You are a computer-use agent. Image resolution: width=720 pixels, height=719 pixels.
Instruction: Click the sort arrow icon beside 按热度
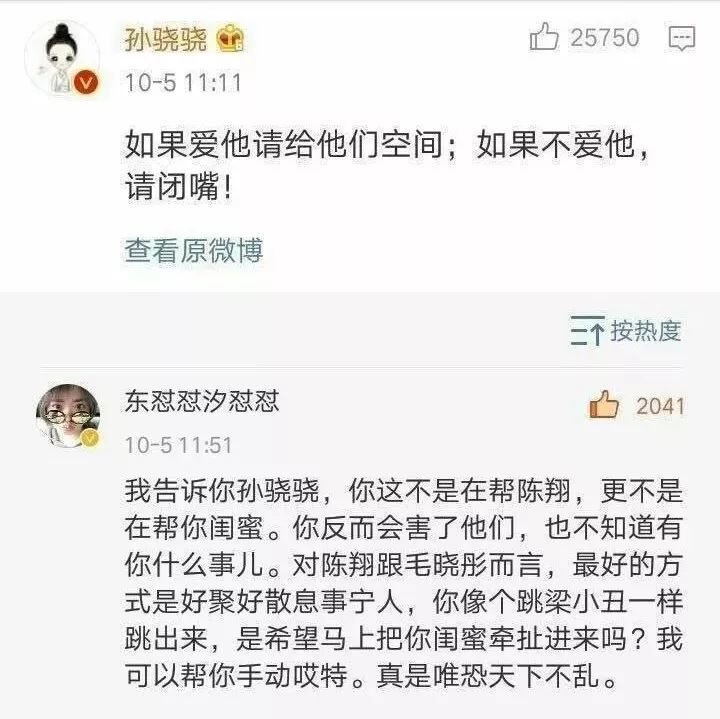point(588,331)
